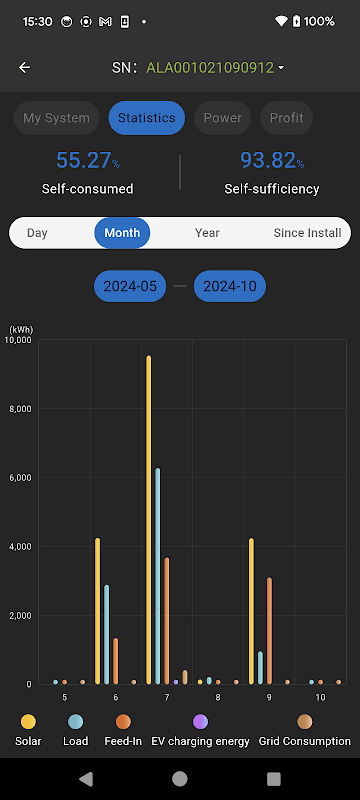Toggle EV charging energy purple legend dot
360x800 pixels.
[x=200, y=721]
